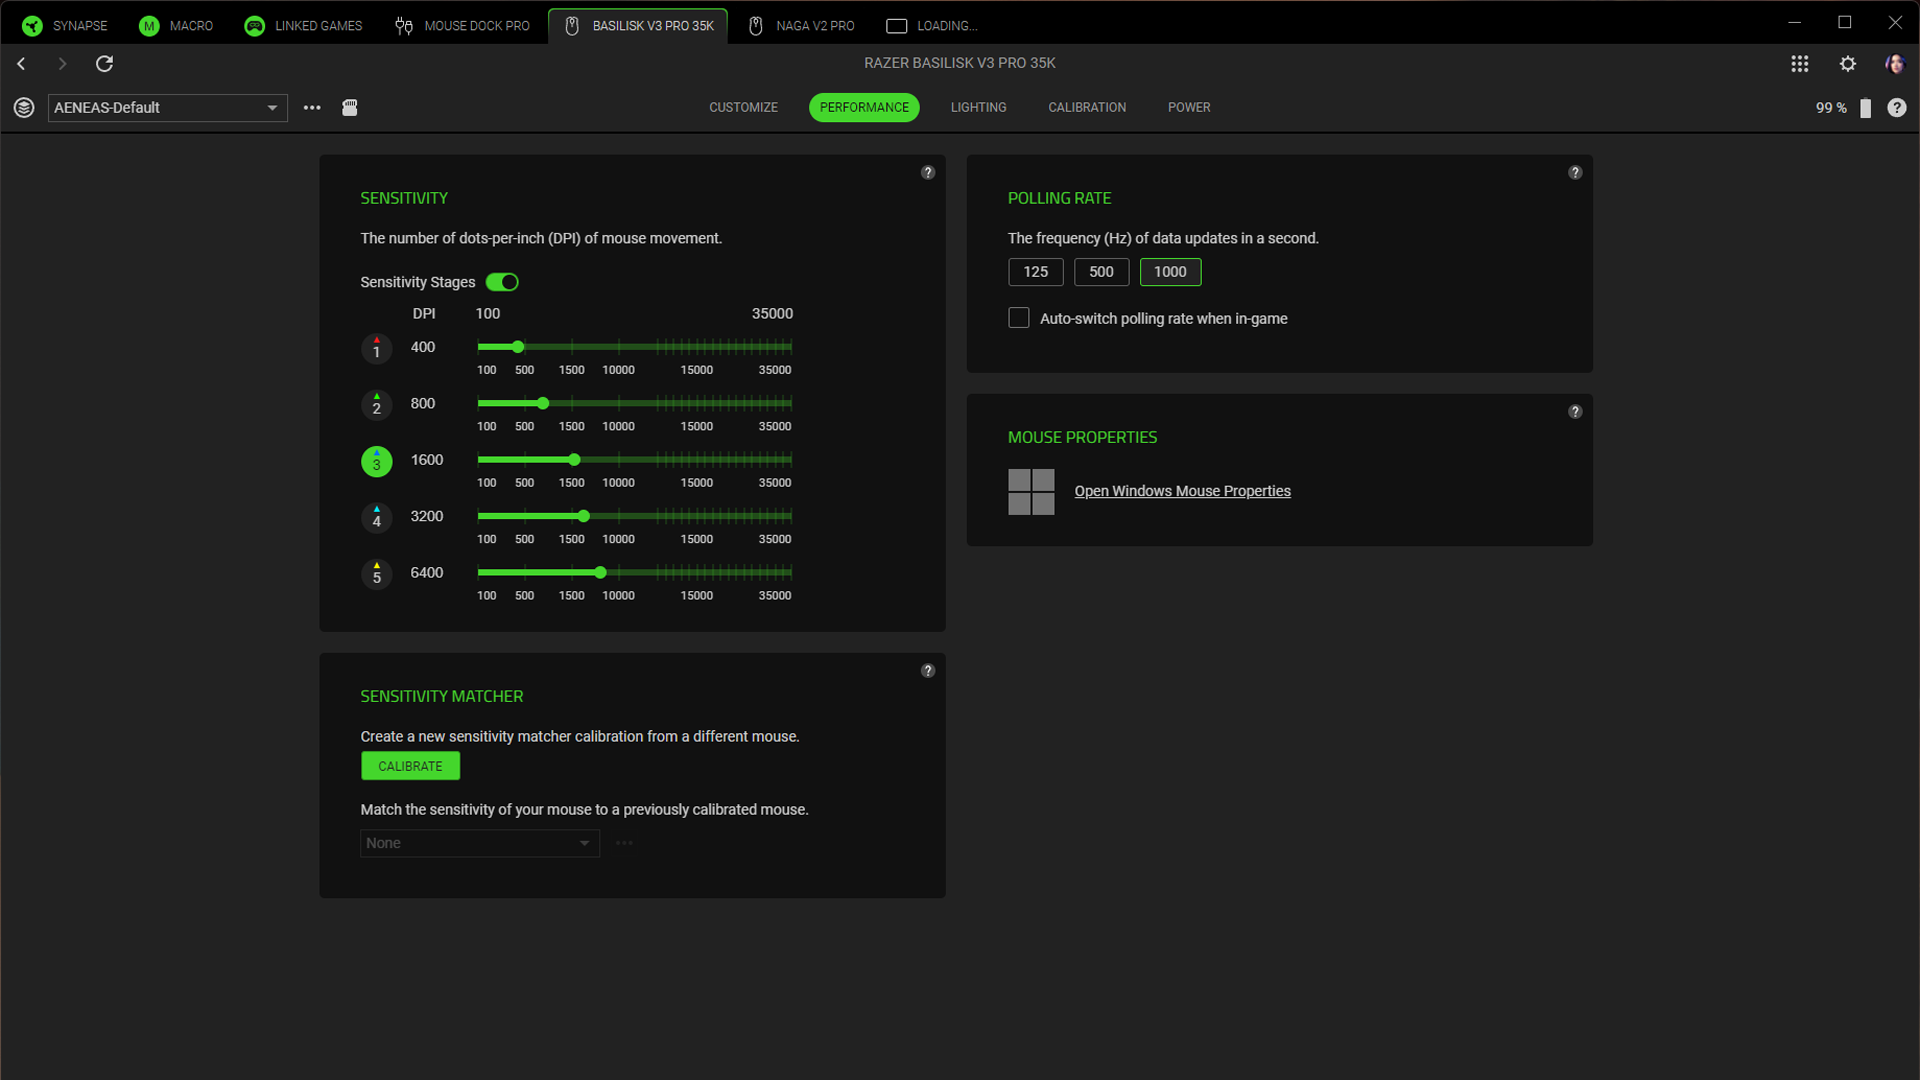Edit the 6400 DPI value

click(427, 573)
